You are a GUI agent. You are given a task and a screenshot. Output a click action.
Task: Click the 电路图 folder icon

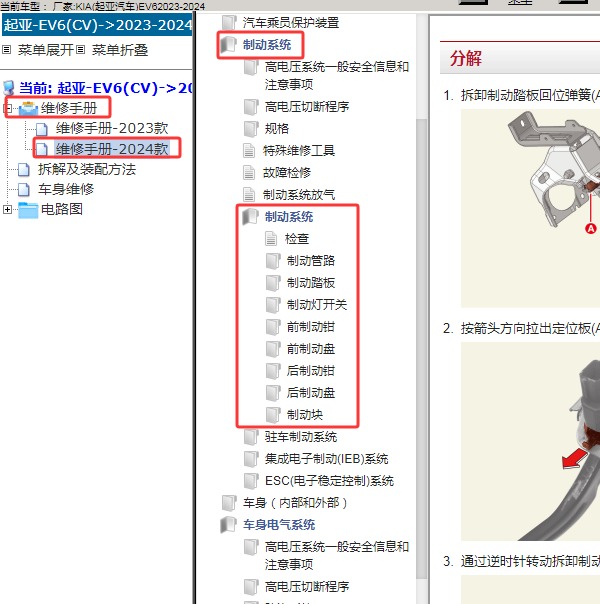coord(28,210)
